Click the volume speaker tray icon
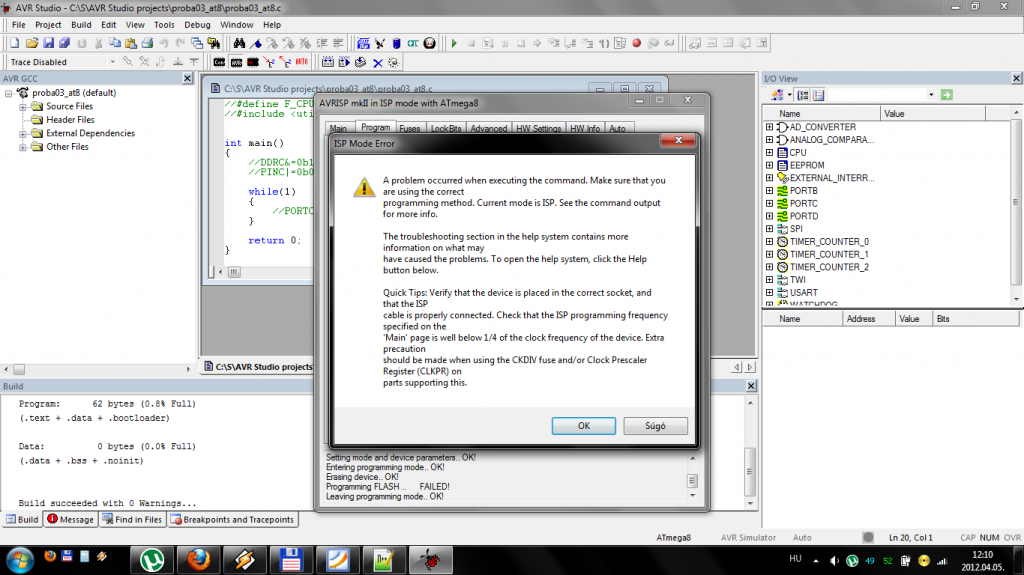The width and height of the screenshot is (1024, 575). (x=834, y=561)
